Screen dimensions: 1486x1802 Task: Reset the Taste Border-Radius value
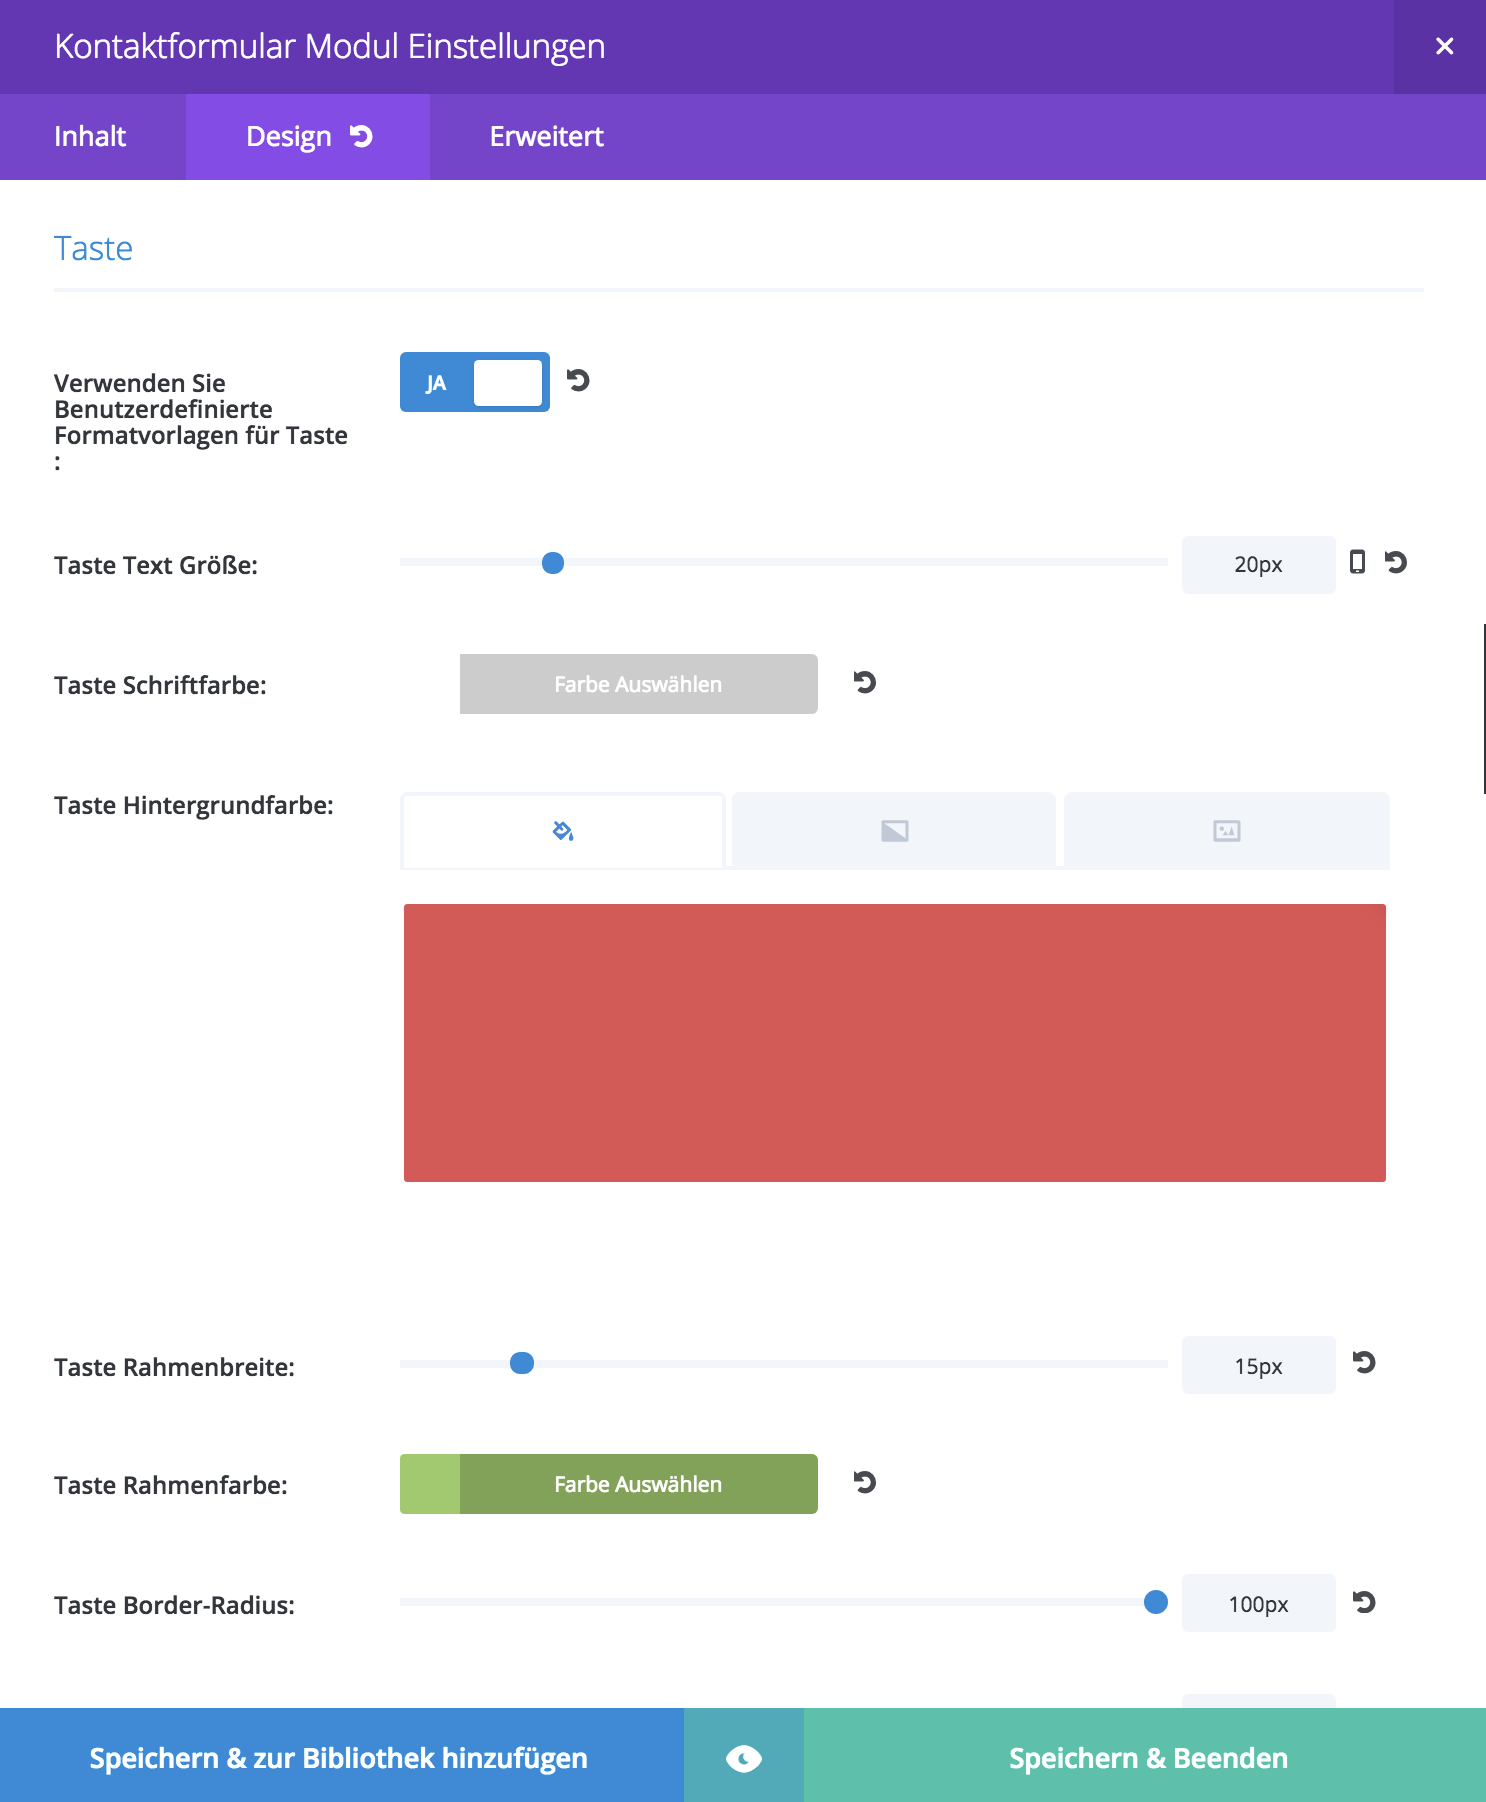click(x=1364, y=1603)
